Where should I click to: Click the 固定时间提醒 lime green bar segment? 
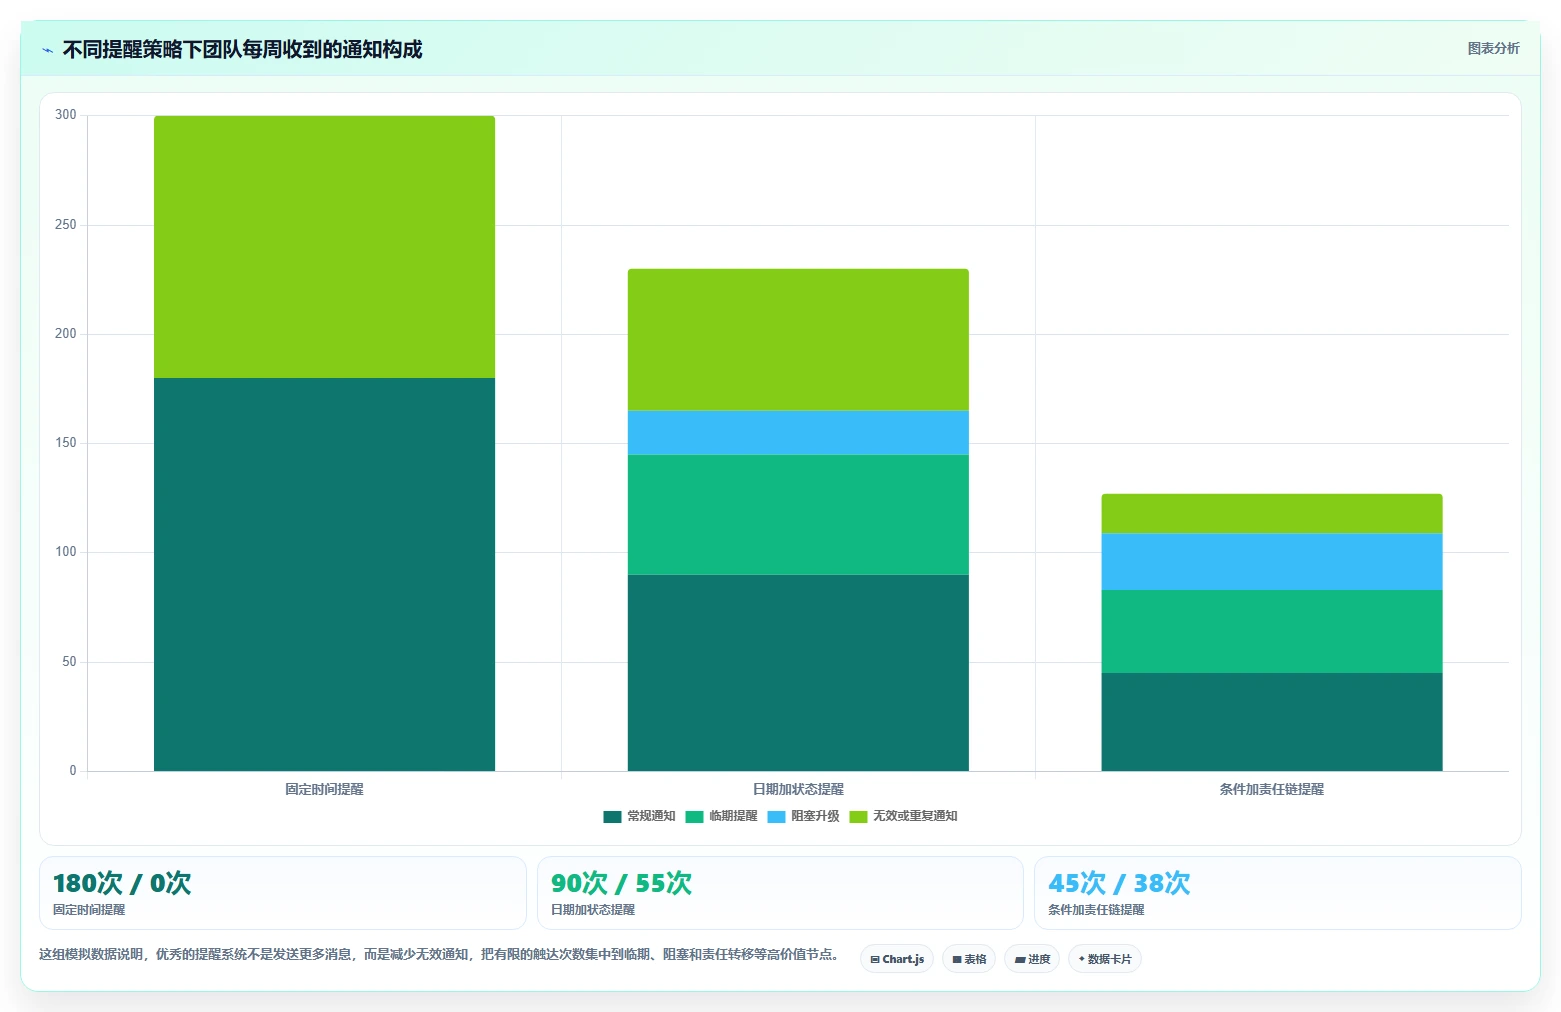coord(324,247)
